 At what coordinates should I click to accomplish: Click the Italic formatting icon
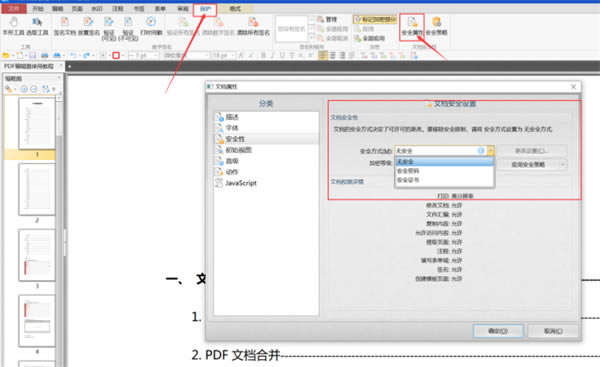click(273, 55)
